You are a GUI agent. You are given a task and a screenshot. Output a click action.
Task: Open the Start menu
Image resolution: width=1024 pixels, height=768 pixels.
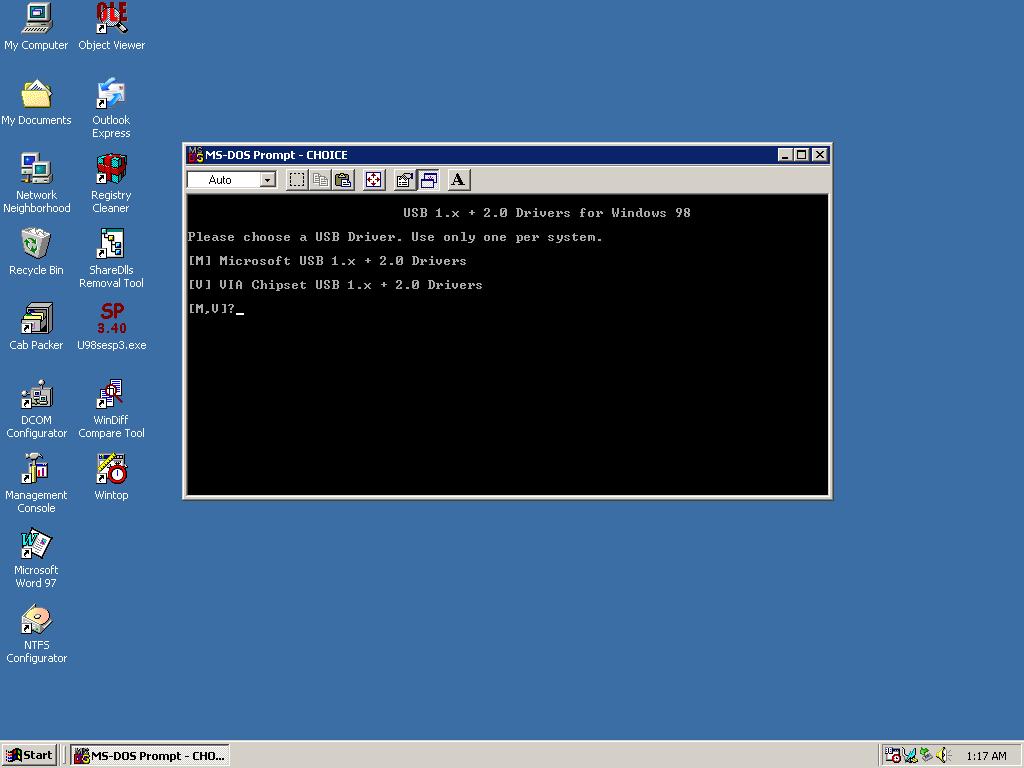pos(29,756)
